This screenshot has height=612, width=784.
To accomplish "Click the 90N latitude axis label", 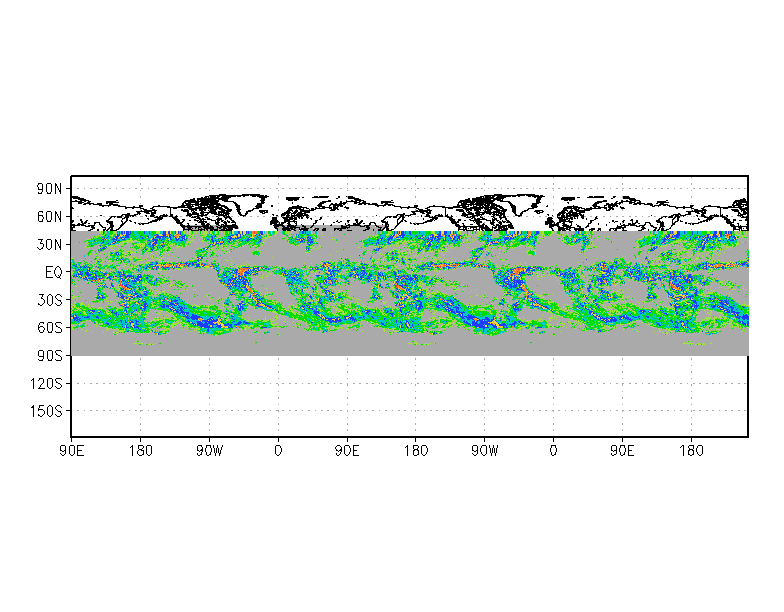I will pos(49,189).
